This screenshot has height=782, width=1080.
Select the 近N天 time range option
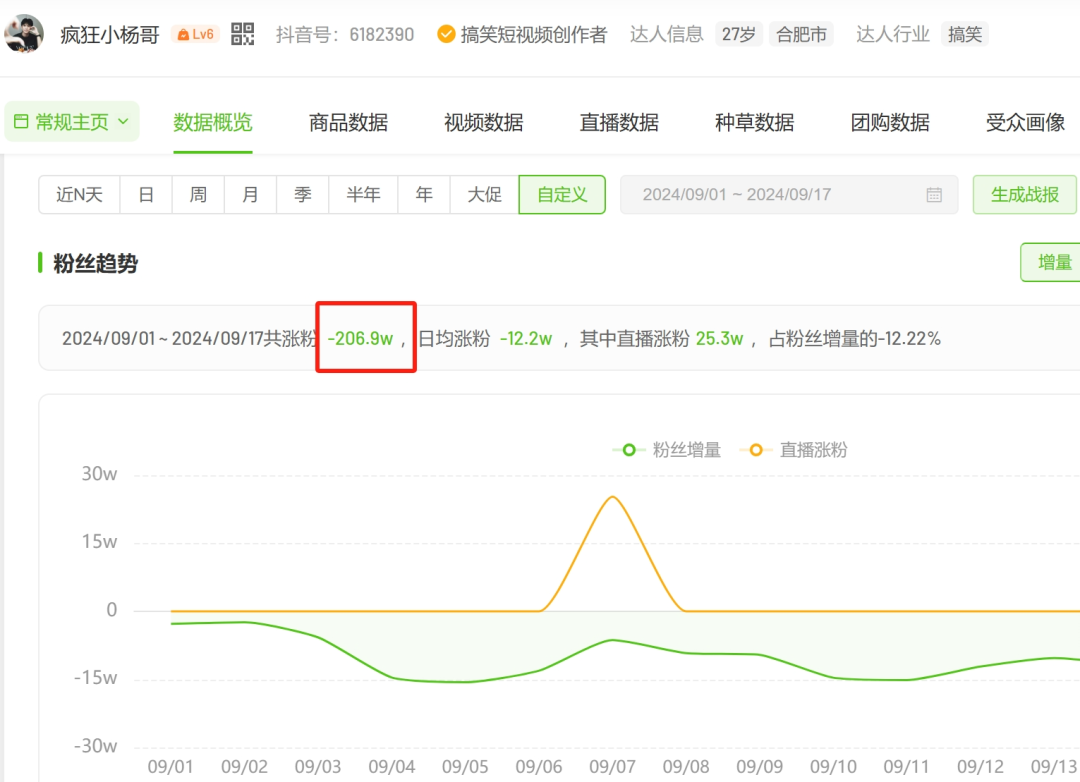(80, 195)
